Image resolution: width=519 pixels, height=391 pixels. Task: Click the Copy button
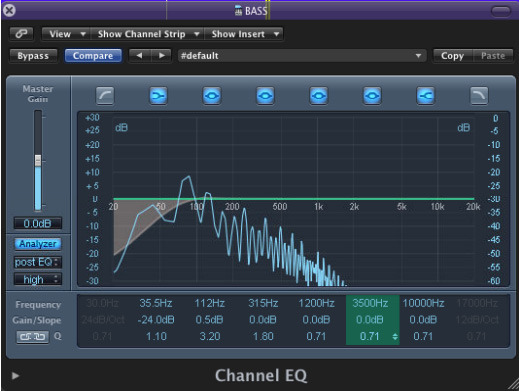tap(452, 56)
